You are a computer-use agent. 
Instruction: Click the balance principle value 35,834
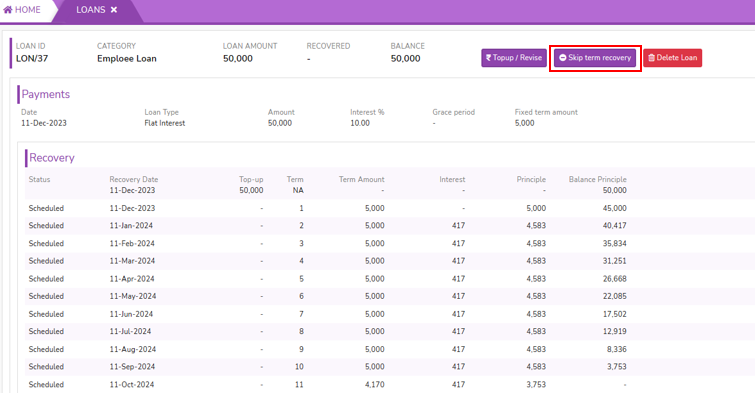click(x=614, y=243)
